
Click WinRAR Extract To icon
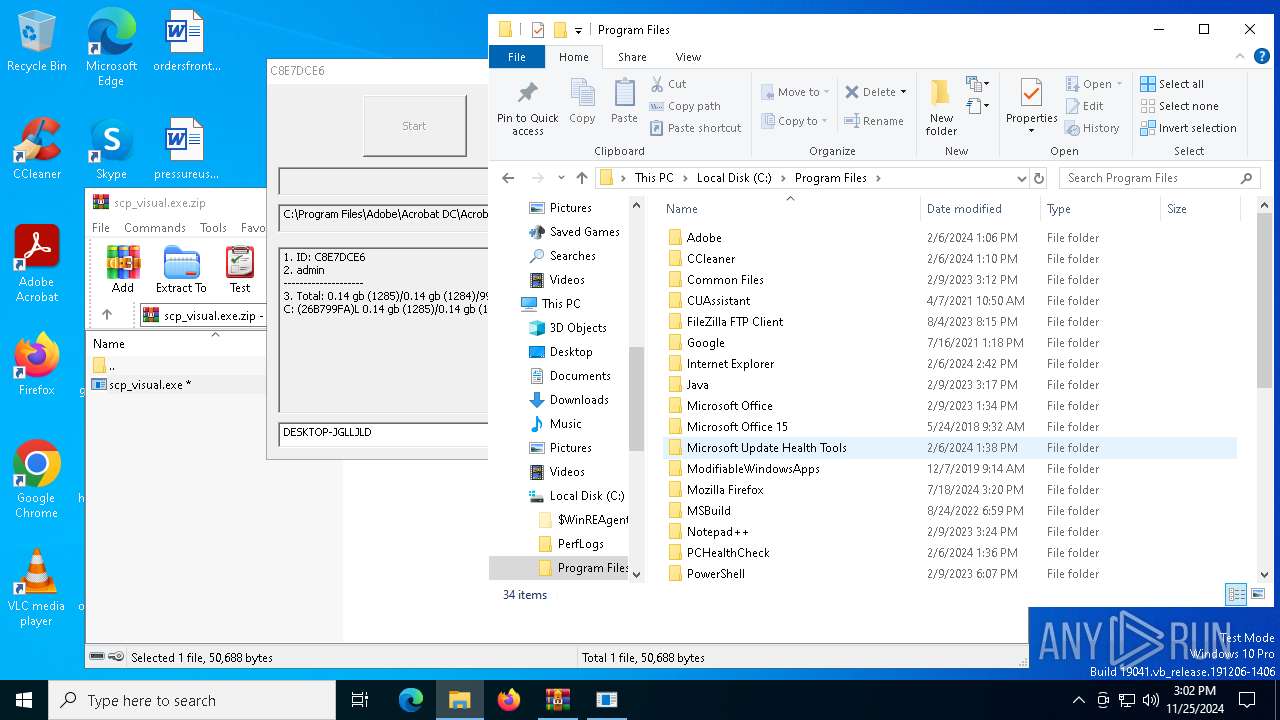[x=181, y=269]
